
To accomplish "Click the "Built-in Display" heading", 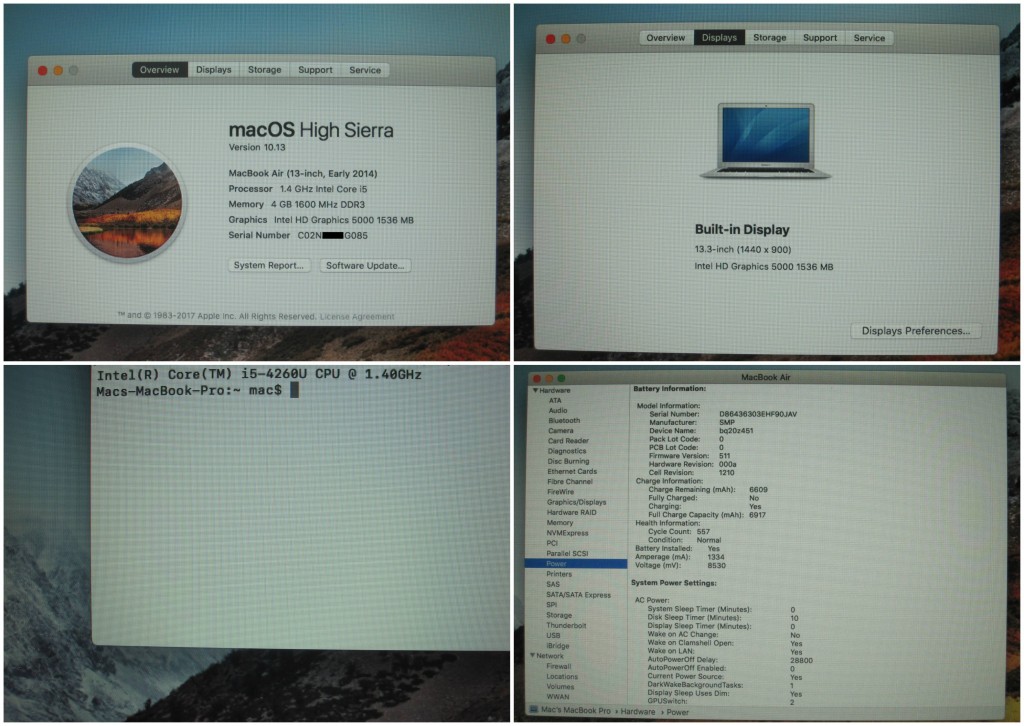I will click(x=742, y=230).
